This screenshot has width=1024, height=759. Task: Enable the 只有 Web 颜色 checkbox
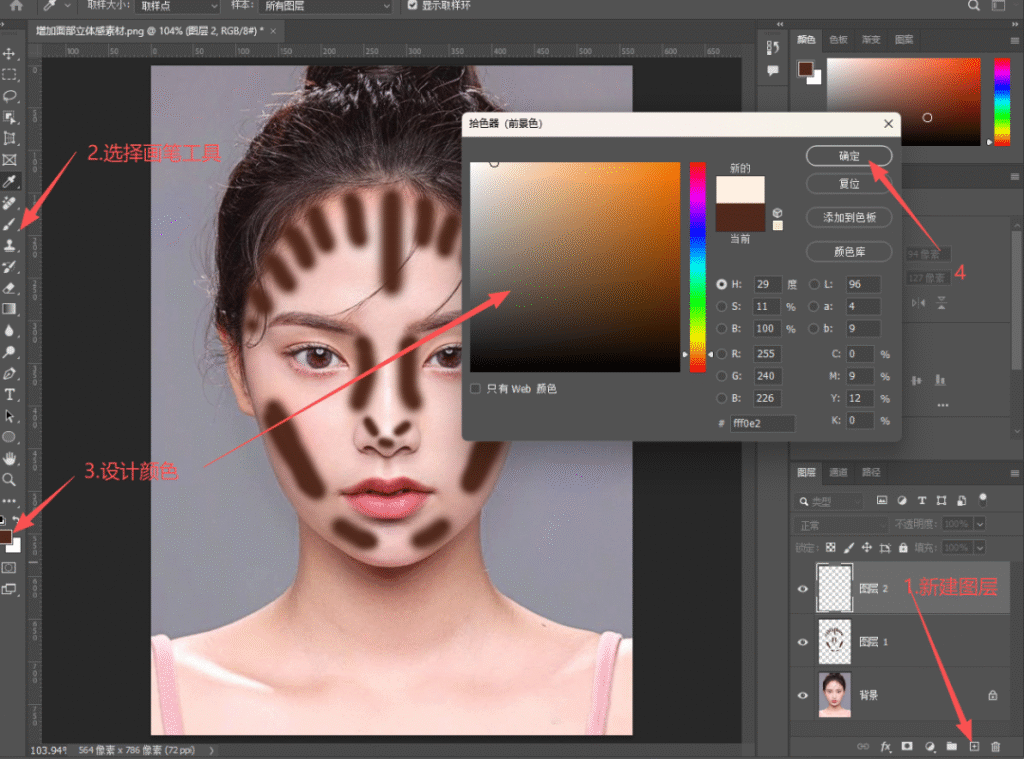pyautogui.click(x=475, y=389)
